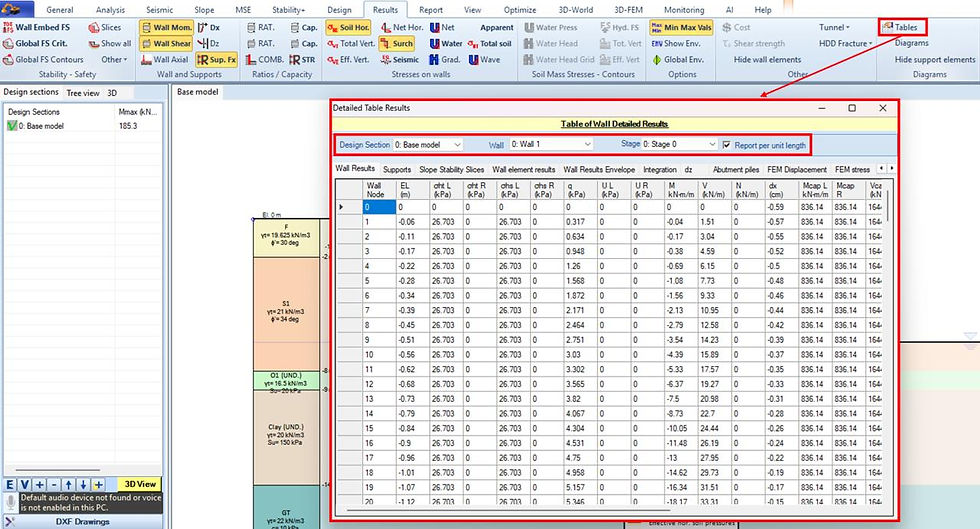The height and width of the screenshot is (529, 980).
Task: Toggle green check on 0: Base model
Action: pyautogui.click(x=12, y=126)
